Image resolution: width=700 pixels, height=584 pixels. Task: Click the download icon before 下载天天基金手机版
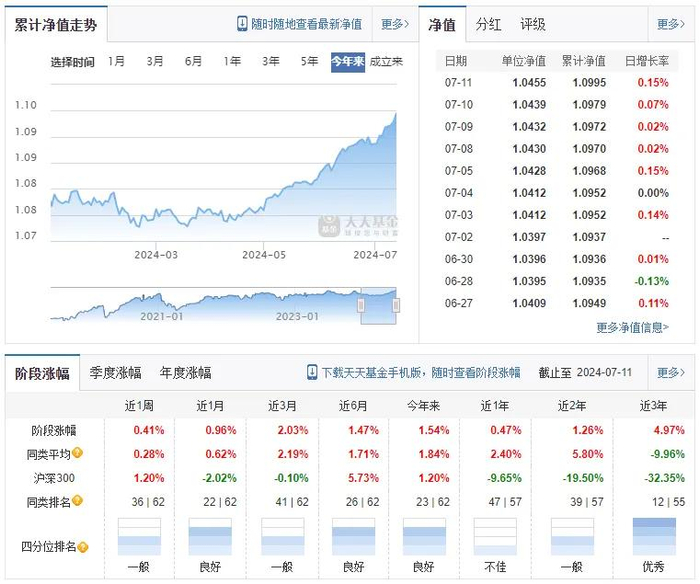coord(312,373)
